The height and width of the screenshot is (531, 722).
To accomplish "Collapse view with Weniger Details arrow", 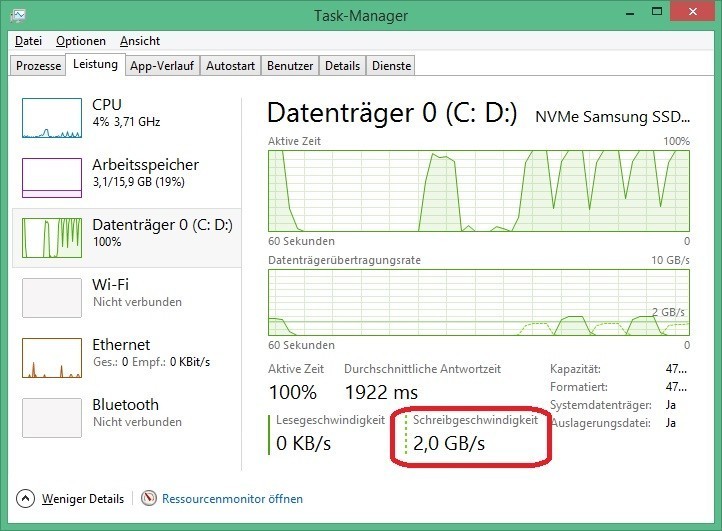I will coord(26,498).
